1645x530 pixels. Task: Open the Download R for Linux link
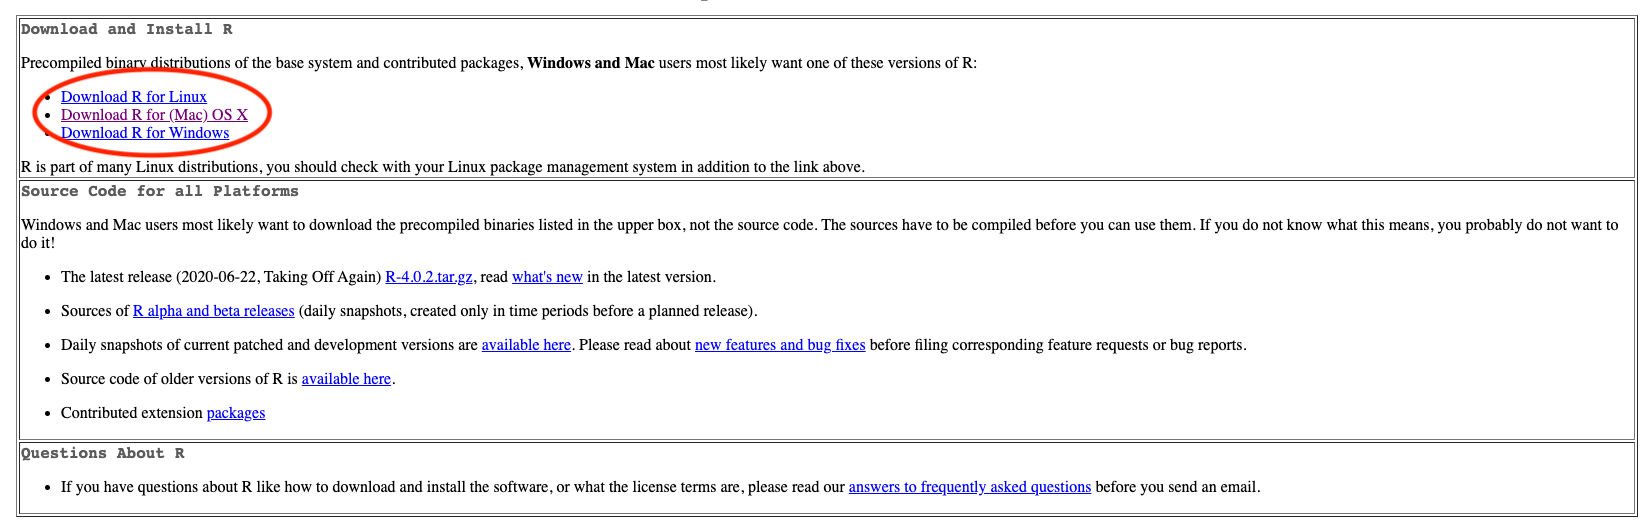(133, 97)
